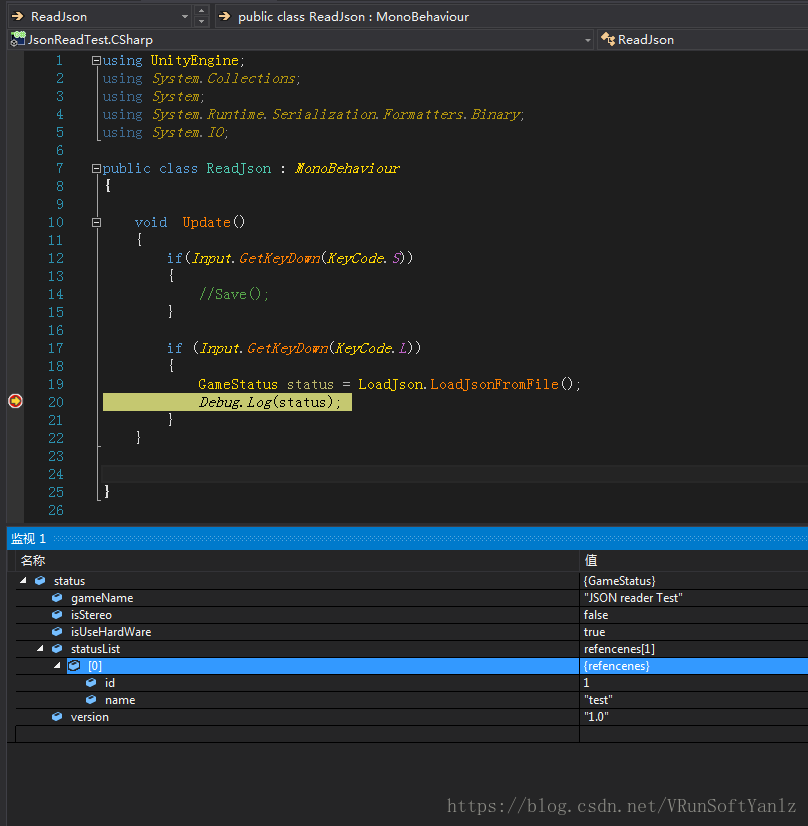Screen dimensions: 808x826
Task: Collapse the using directives block at line 1
Action: pos(96,61)
